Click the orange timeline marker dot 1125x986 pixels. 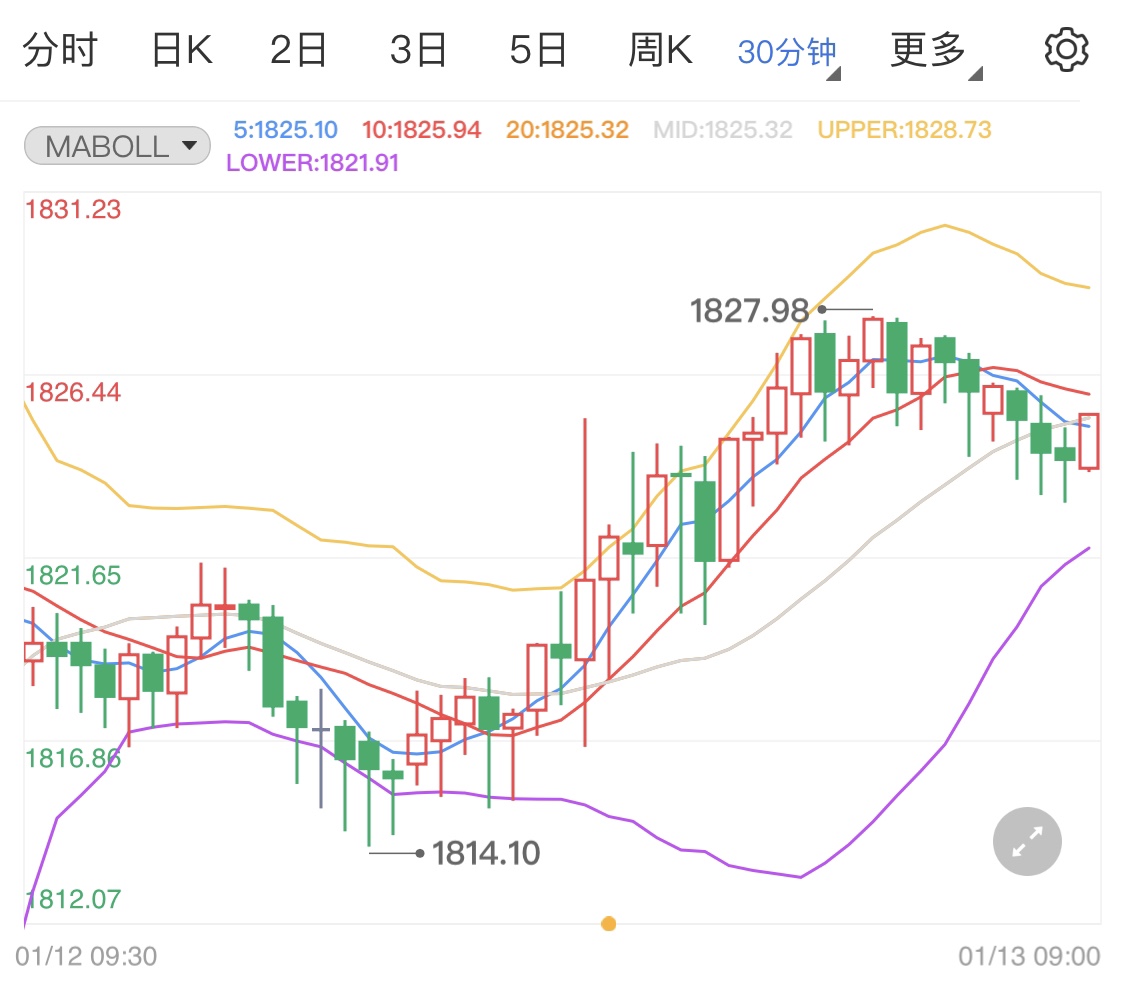608,923
